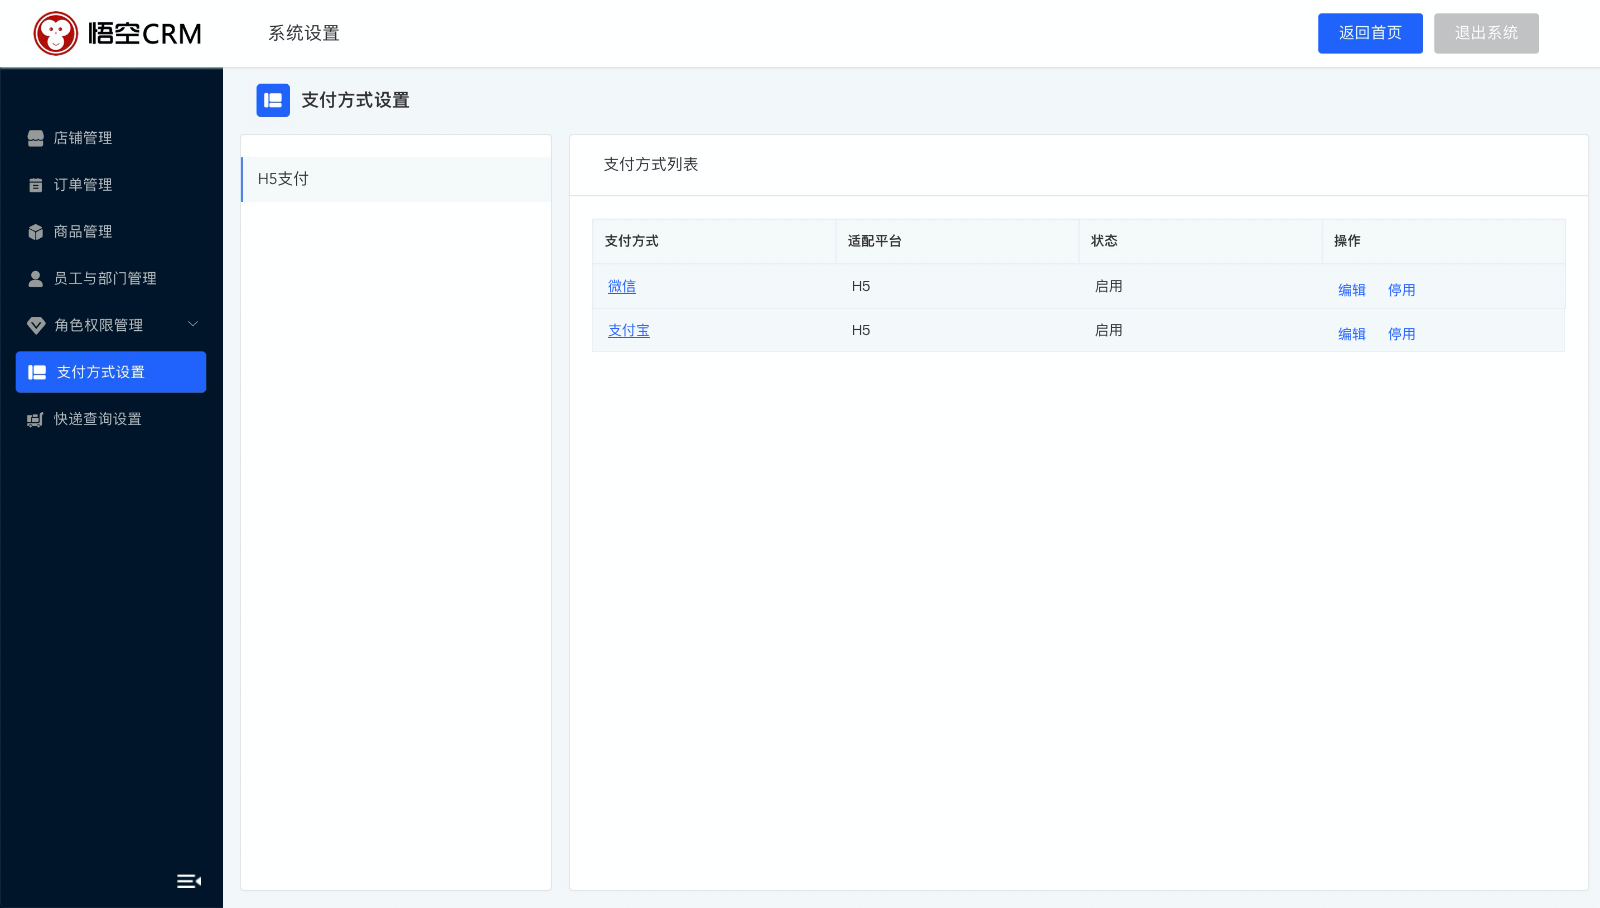The image size is (1600, 908).
Task: Click the product management cube icon
Action: click(36, 232)
